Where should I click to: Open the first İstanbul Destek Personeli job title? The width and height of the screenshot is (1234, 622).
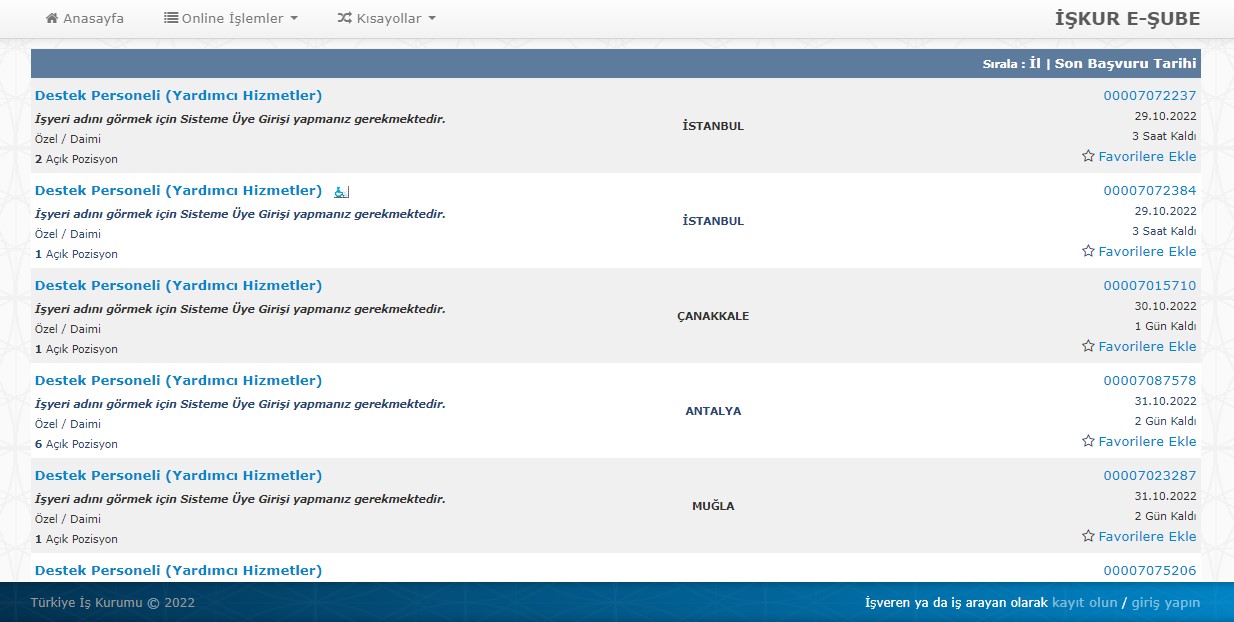[x=178, y=96]
